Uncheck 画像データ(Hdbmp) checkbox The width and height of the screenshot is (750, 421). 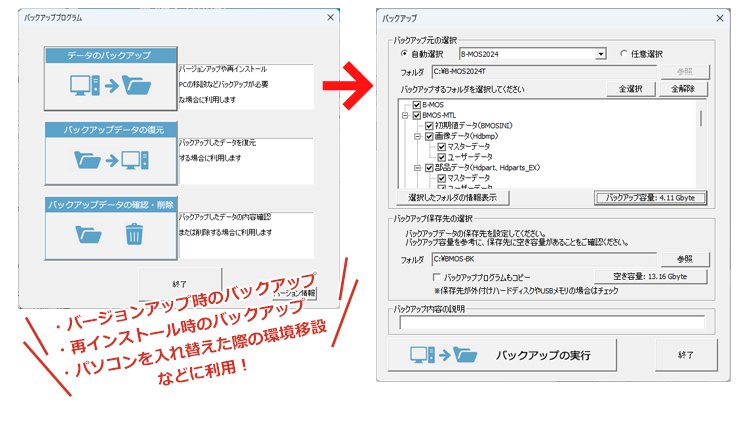(x=429, y=136)
